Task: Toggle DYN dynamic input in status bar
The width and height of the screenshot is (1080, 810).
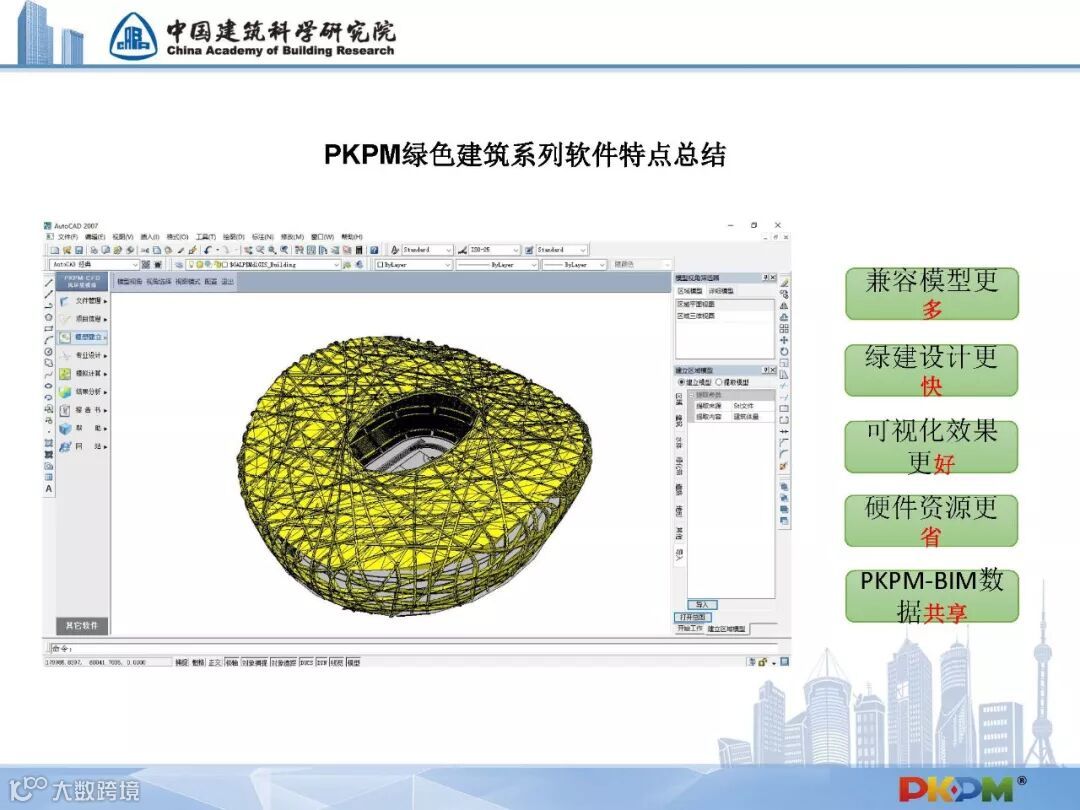Action: pyautogui.click(x=322, y=663)
